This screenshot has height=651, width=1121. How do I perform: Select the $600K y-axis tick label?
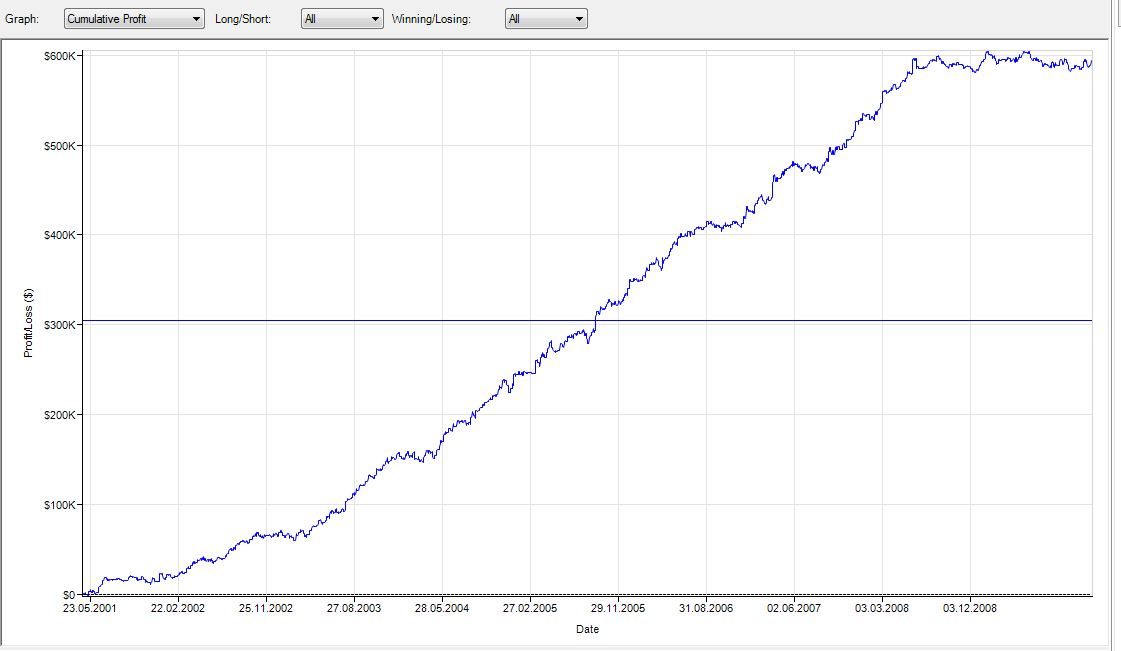coord(58,56)
